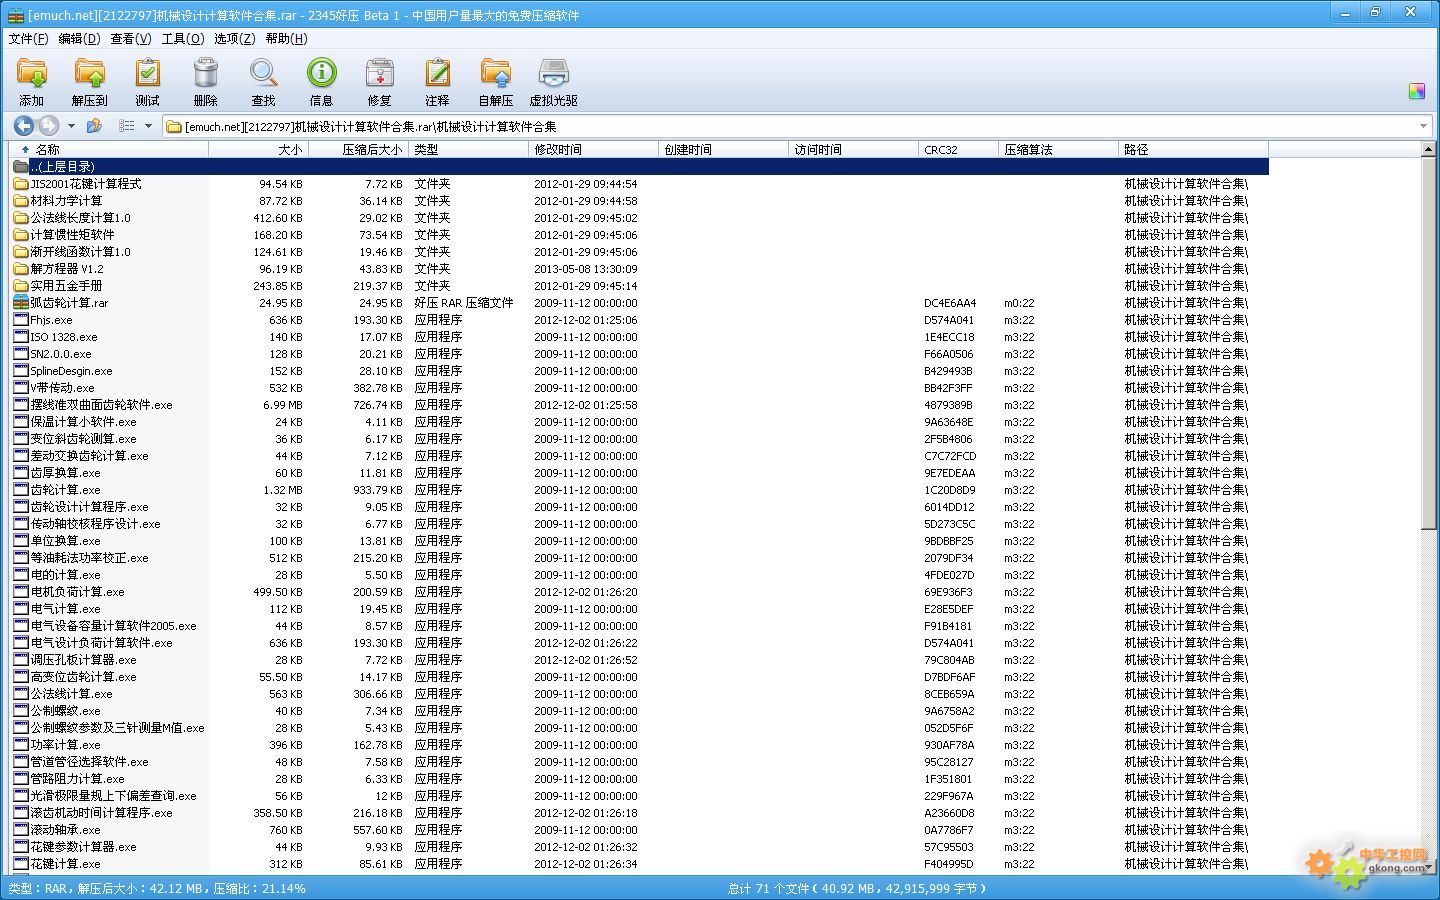1440x900 pixels.
Task: Click the scrollbar down arrow
Action: pos(1430,866)
